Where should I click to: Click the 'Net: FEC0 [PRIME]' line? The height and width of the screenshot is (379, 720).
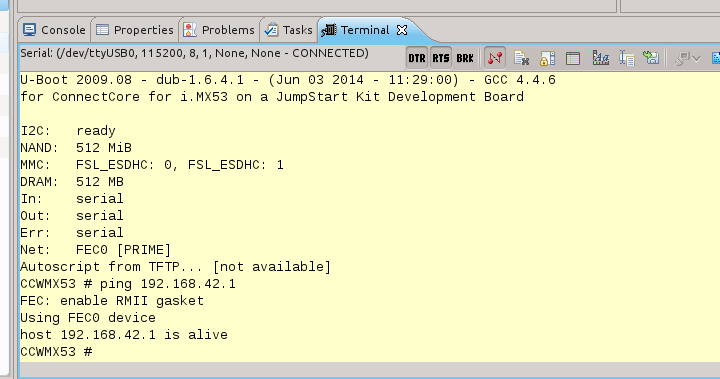click(96, 250)
